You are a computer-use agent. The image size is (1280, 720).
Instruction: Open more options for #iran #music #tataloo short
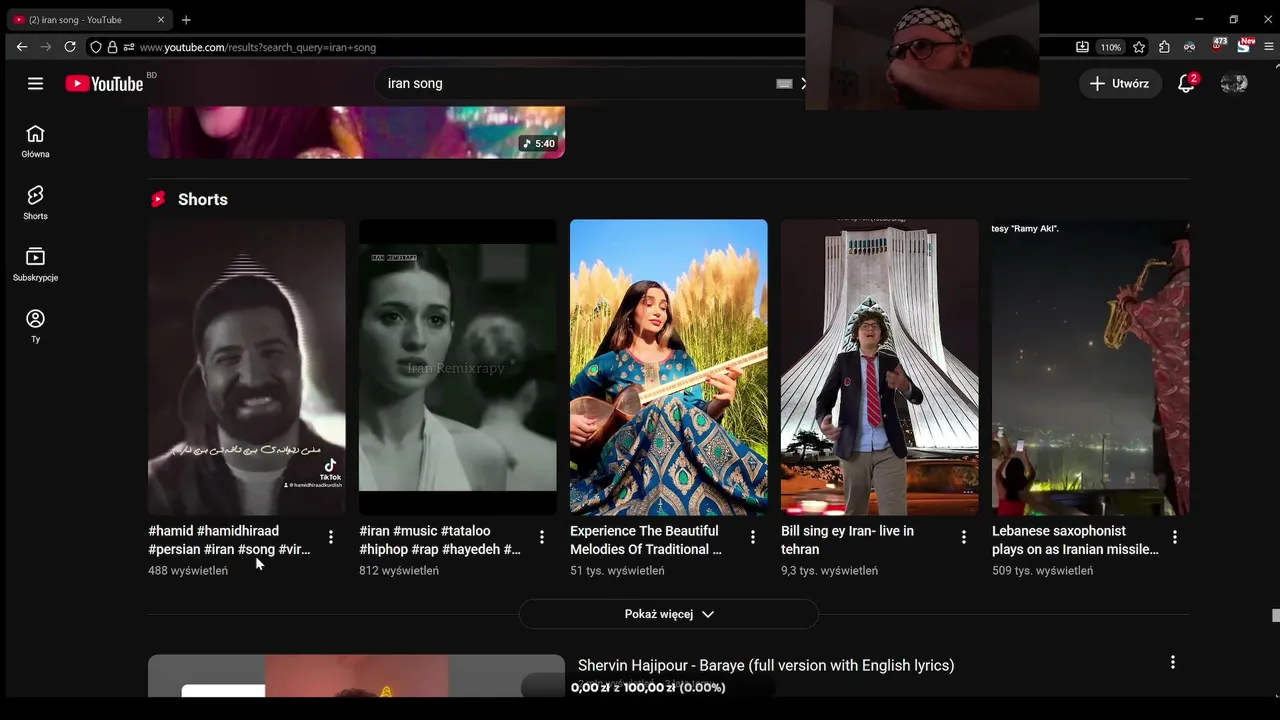tap(542, 537)
